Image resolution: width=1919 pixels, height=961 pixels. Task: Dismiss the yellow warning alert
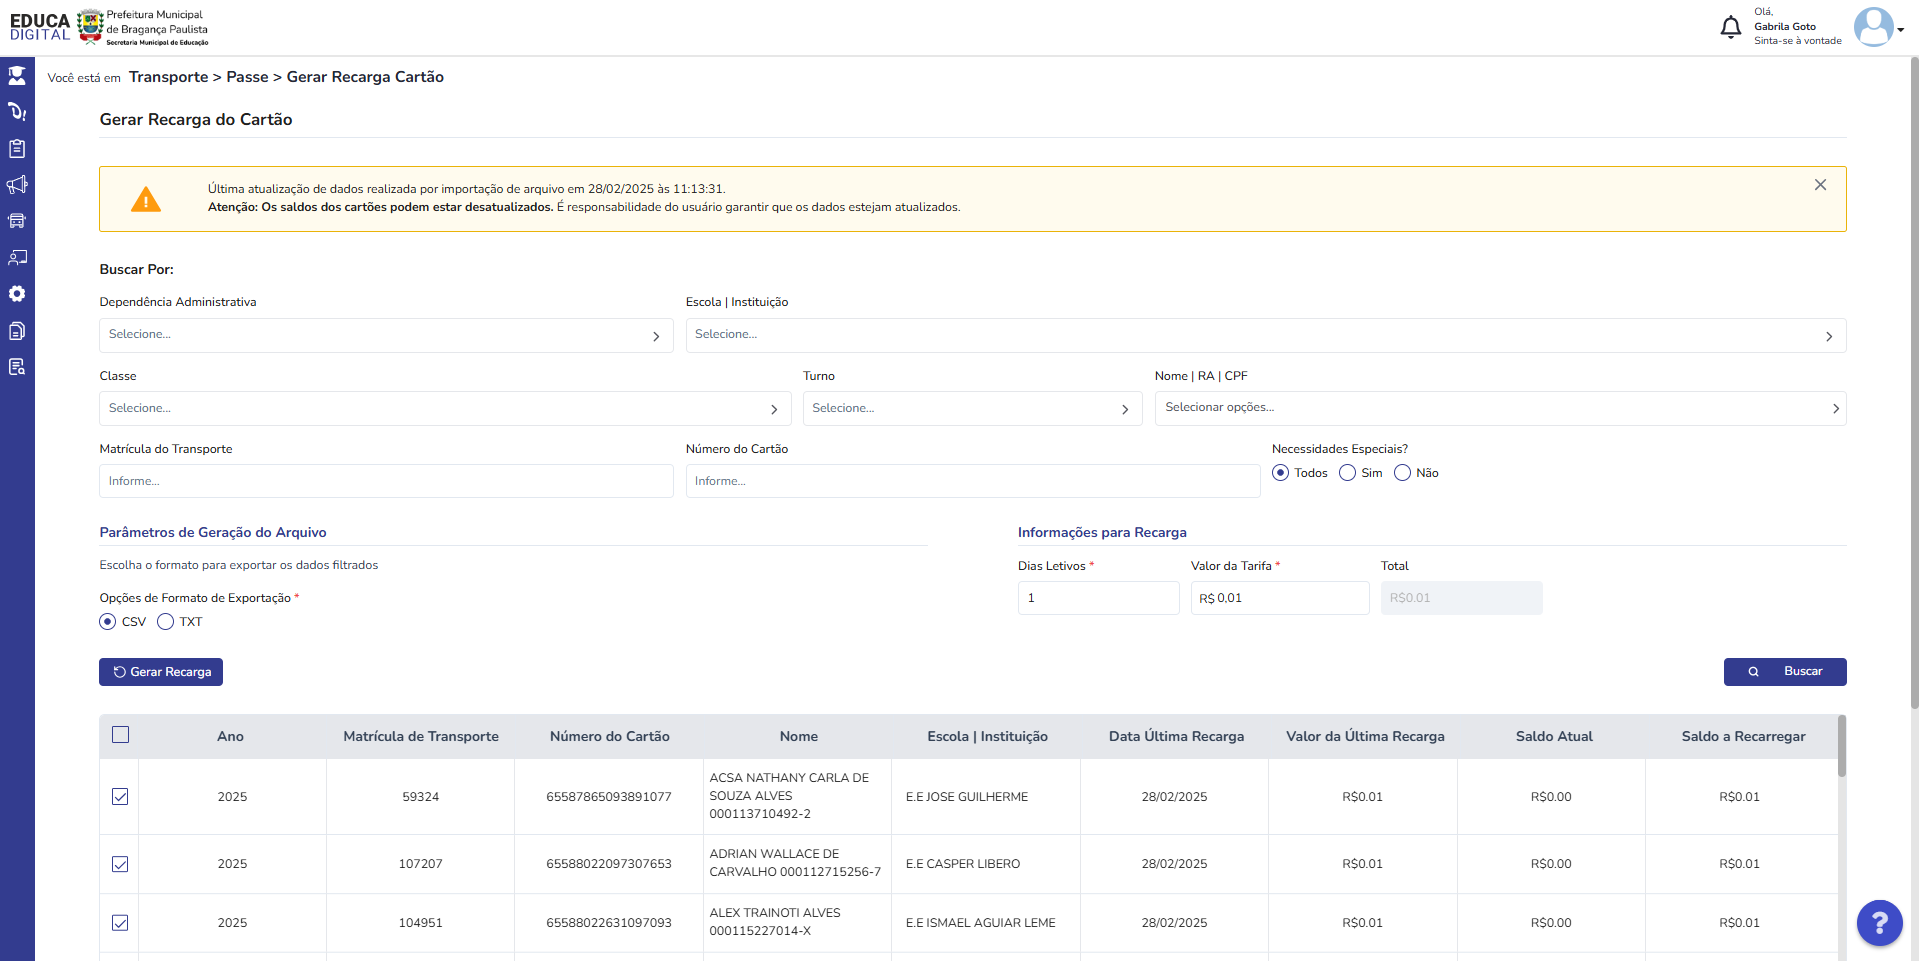(x=1820, y=185)
